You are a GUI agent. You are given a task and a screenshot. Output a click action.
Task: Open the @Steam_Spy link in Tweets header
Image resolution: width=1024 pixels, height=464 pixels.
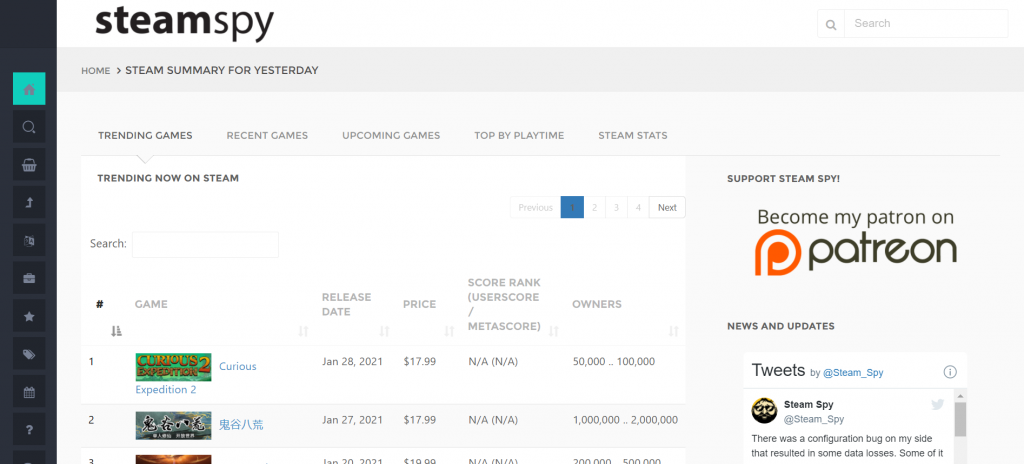pyautogui.click(x=853, y=373)
